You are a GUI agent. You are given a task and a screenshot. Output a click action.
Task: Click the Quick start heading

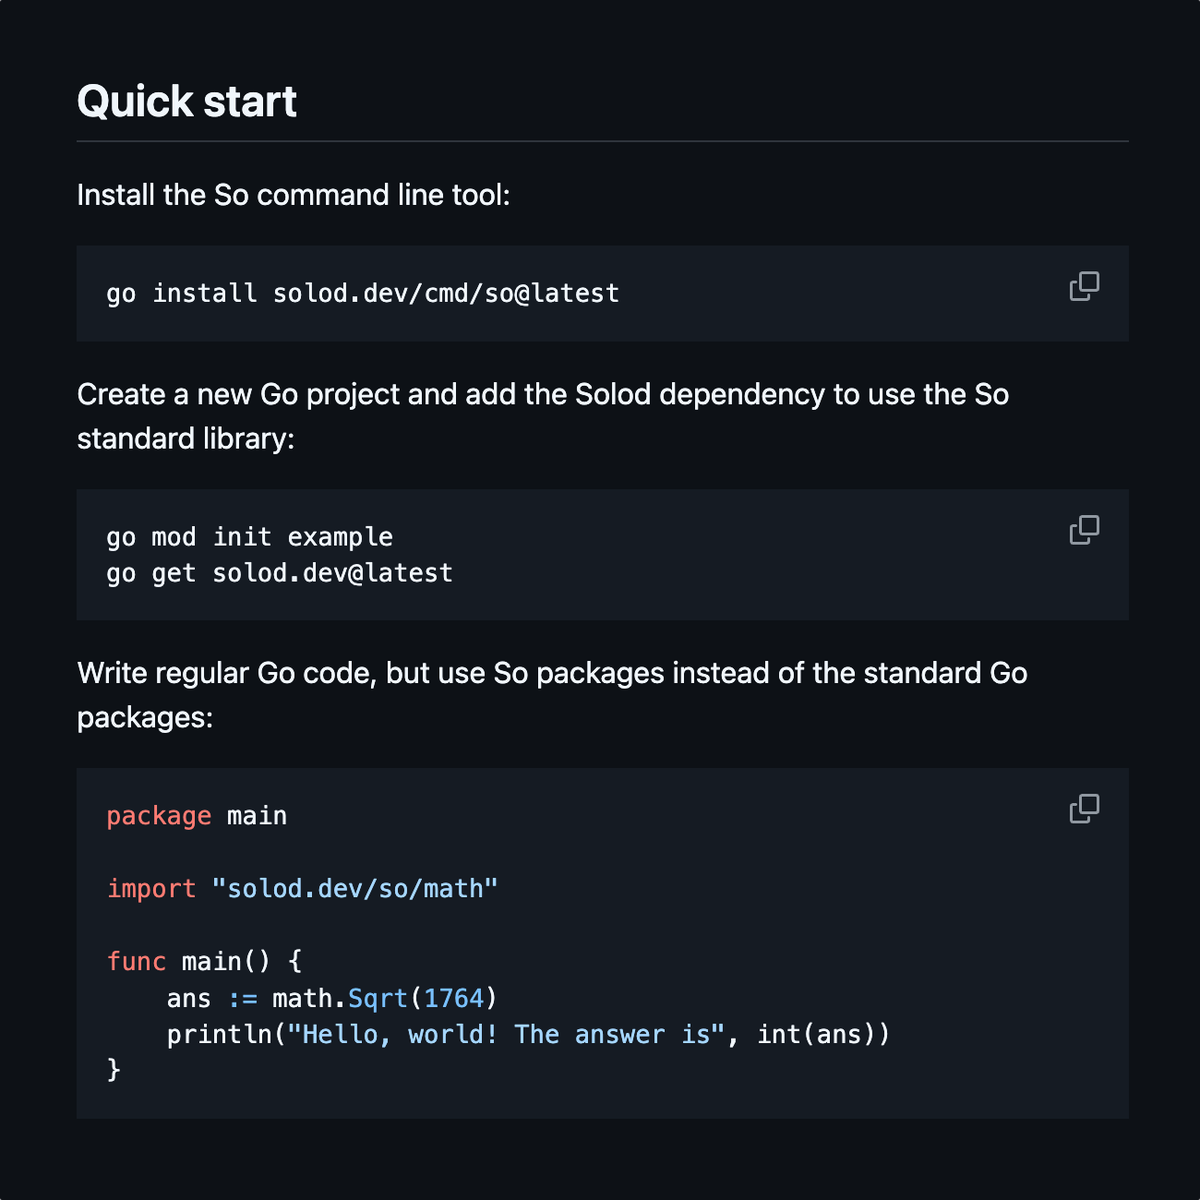pos(187,101)
